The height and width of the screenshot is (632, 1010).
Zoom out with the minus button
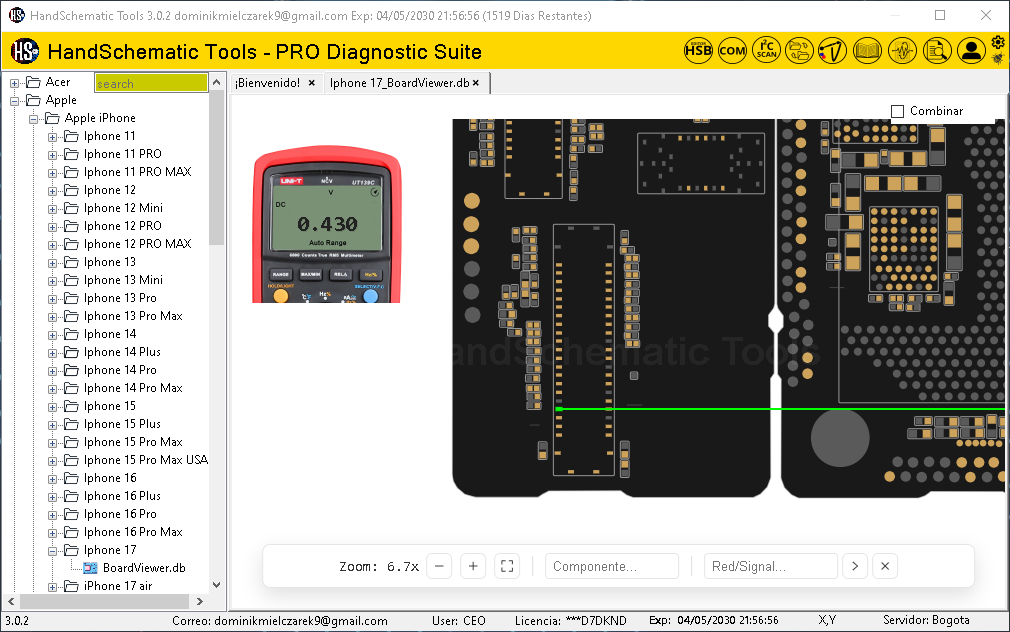pyautogui.click(x=439, y=566)
